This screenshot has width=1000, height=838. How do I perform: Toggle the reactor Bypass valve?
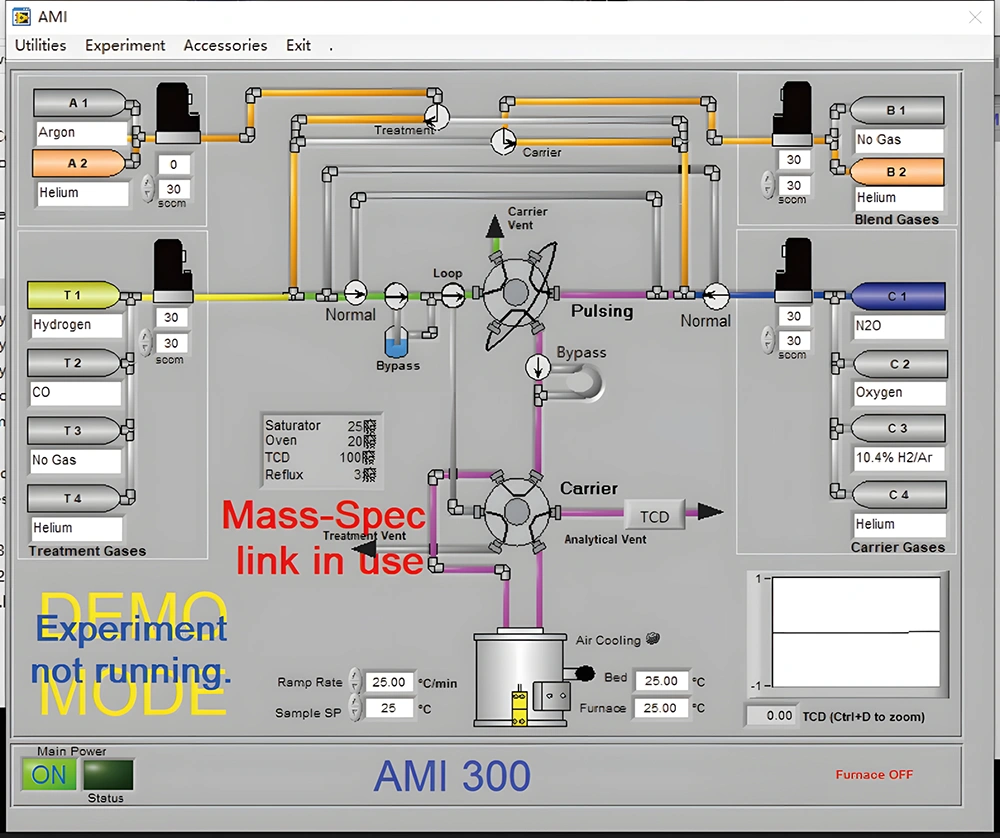(x=539, y=367)
